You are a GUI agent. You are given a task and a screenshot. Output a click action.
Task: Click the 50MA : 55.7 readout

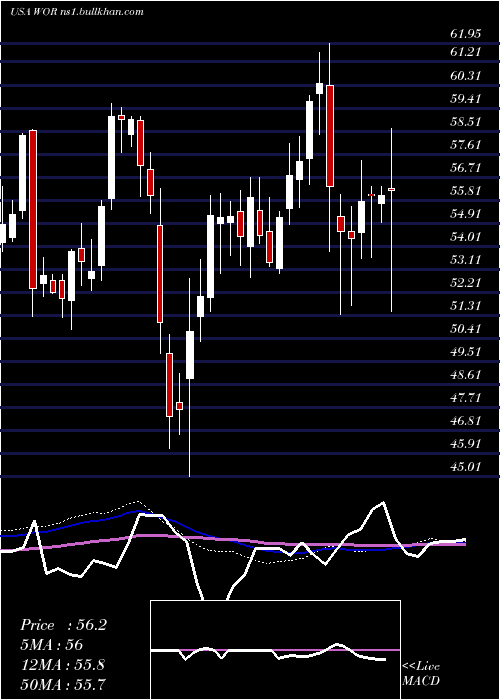click(x=62, y=684)
